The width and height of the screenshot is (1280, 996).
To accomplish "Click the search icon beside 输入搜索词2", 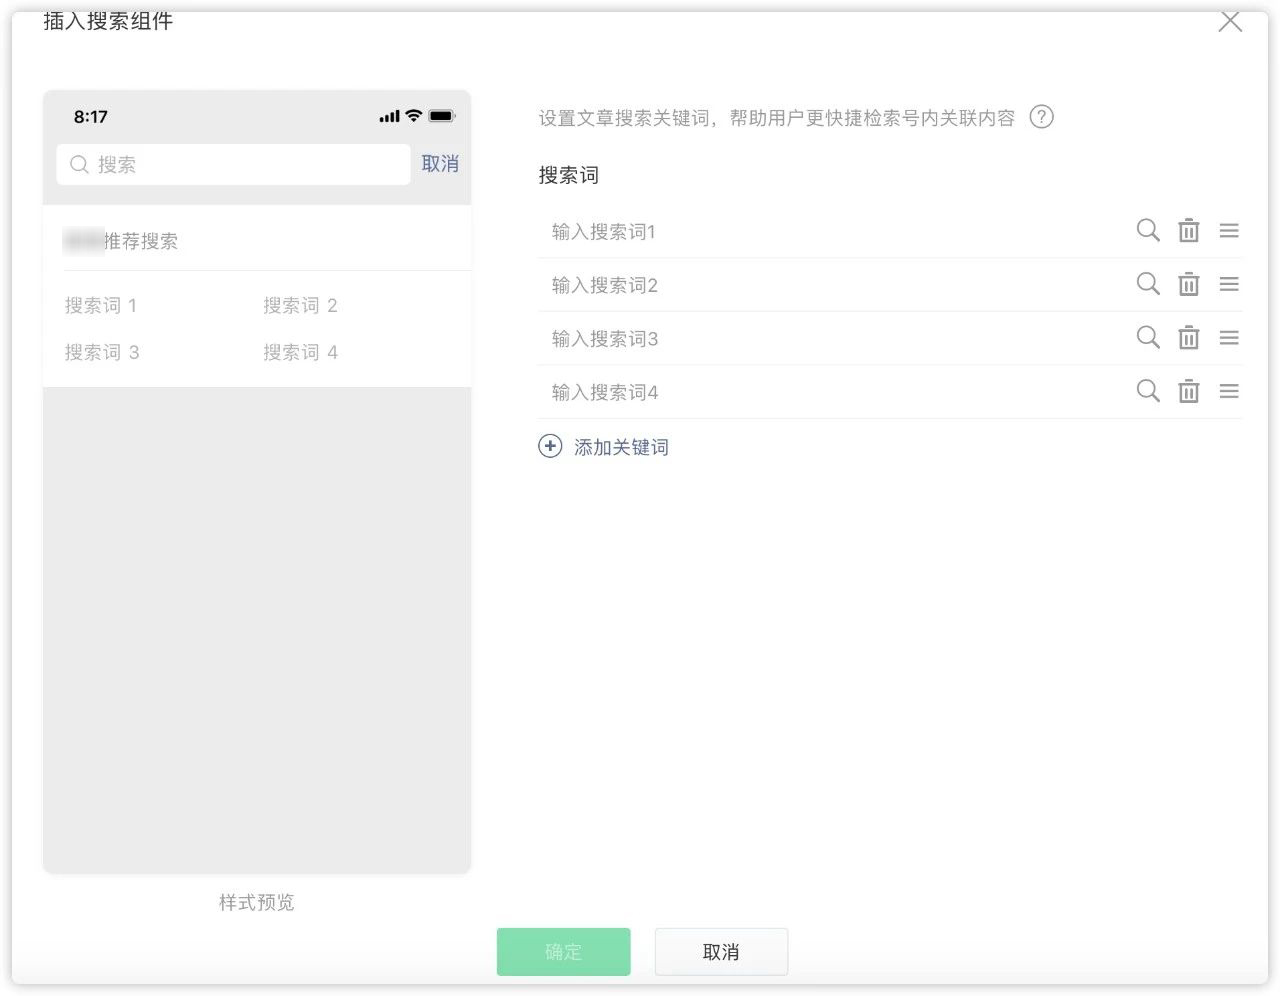I will click(x=1147, y=284).
